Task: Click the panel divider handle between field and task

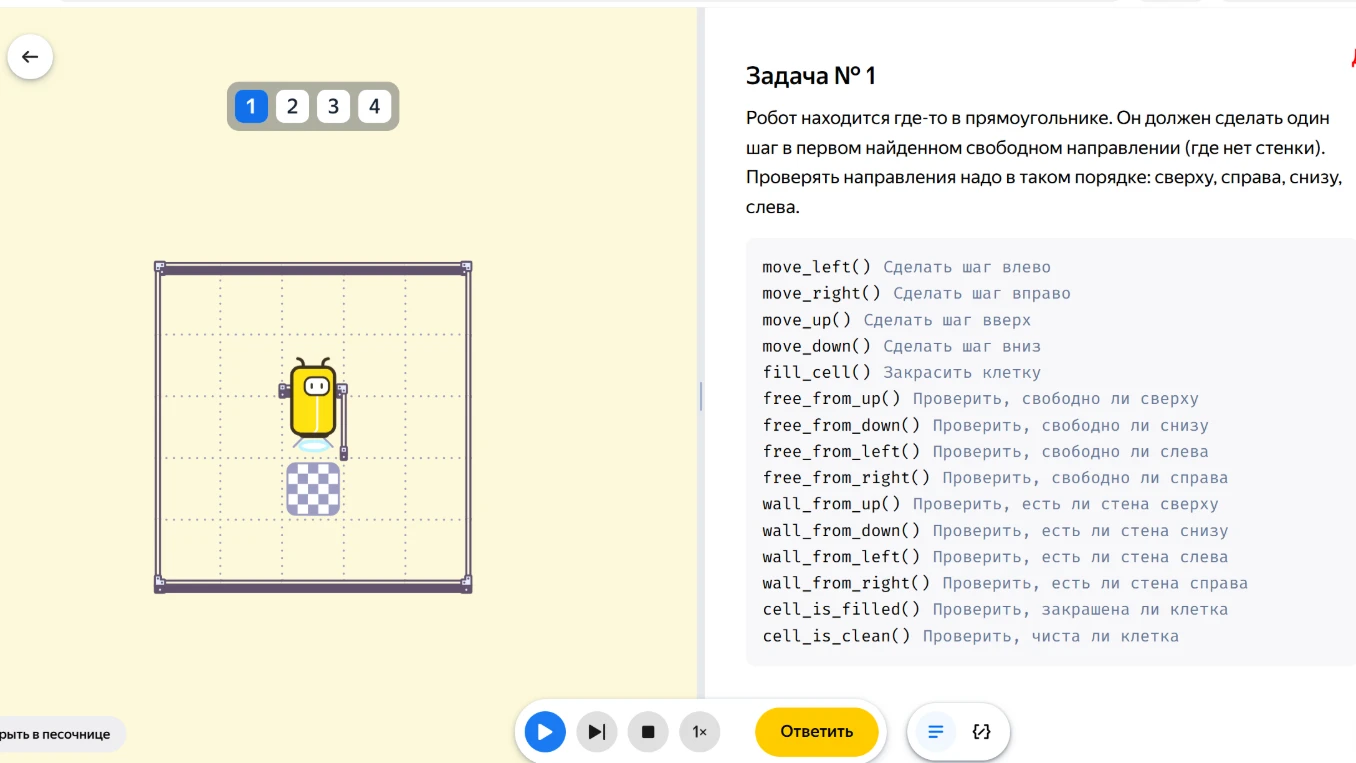Action: tap(701, 396)
